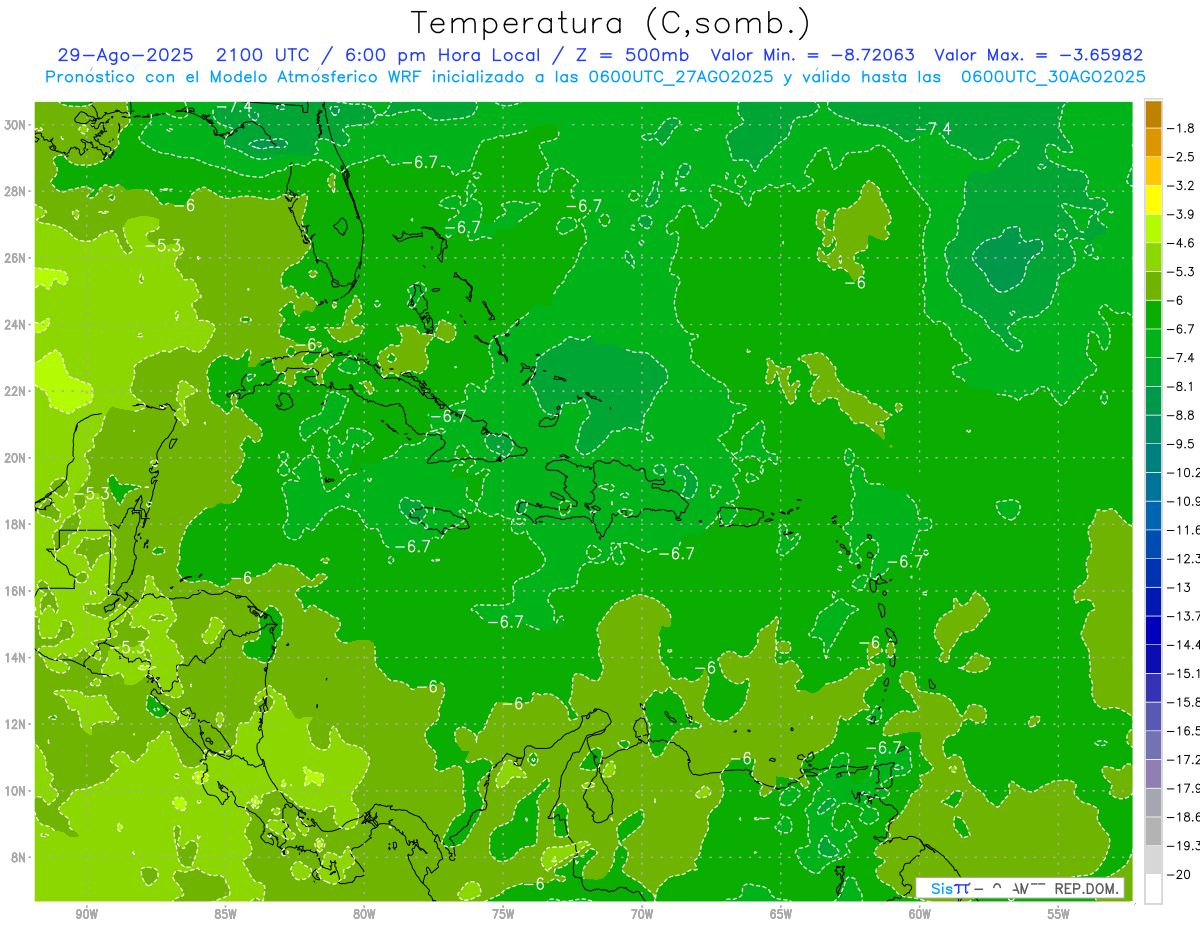Click the yellow legend swatch between -3.2 and -3.9
Viewport: 1200px width, 927px height.
click(x=1153, y=200)
